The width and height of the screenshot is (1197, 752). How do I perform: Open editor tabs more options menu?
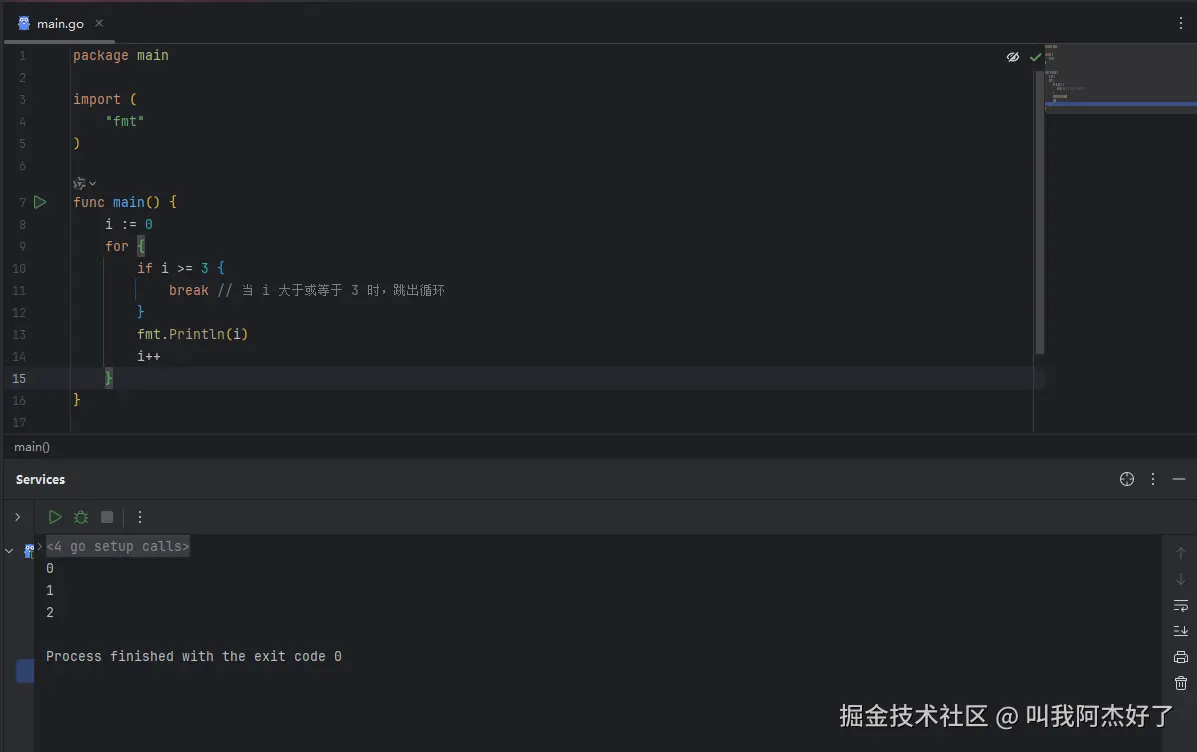coord(1181,23)
